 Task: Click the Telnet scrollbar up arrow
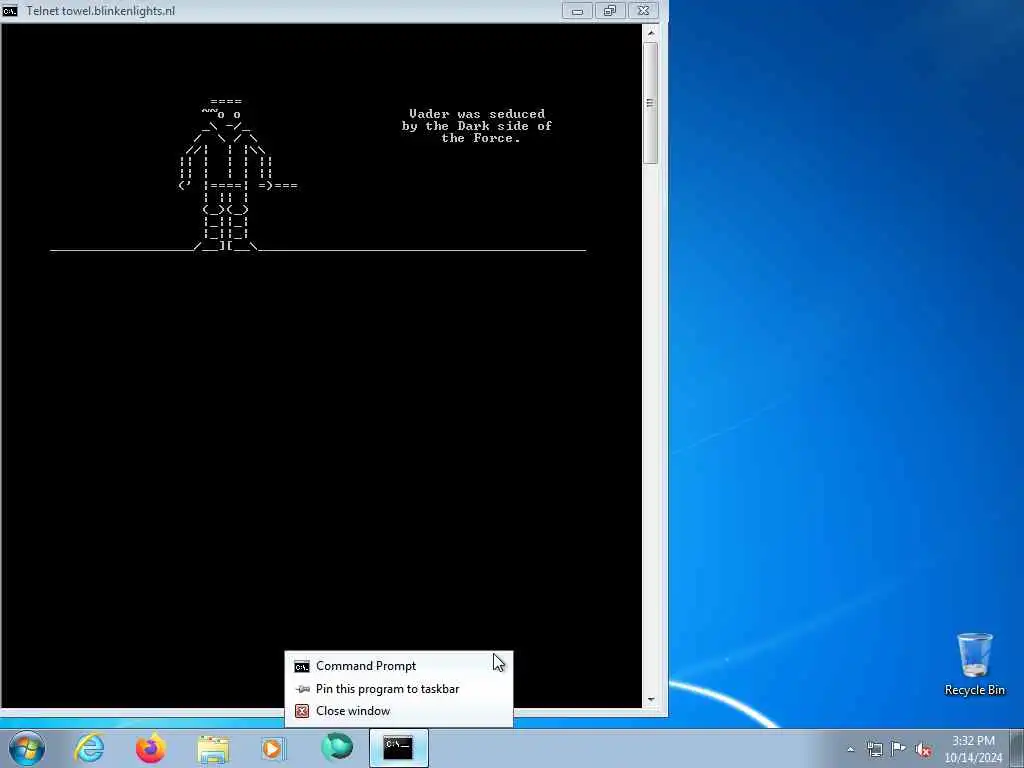click(650, 32)
